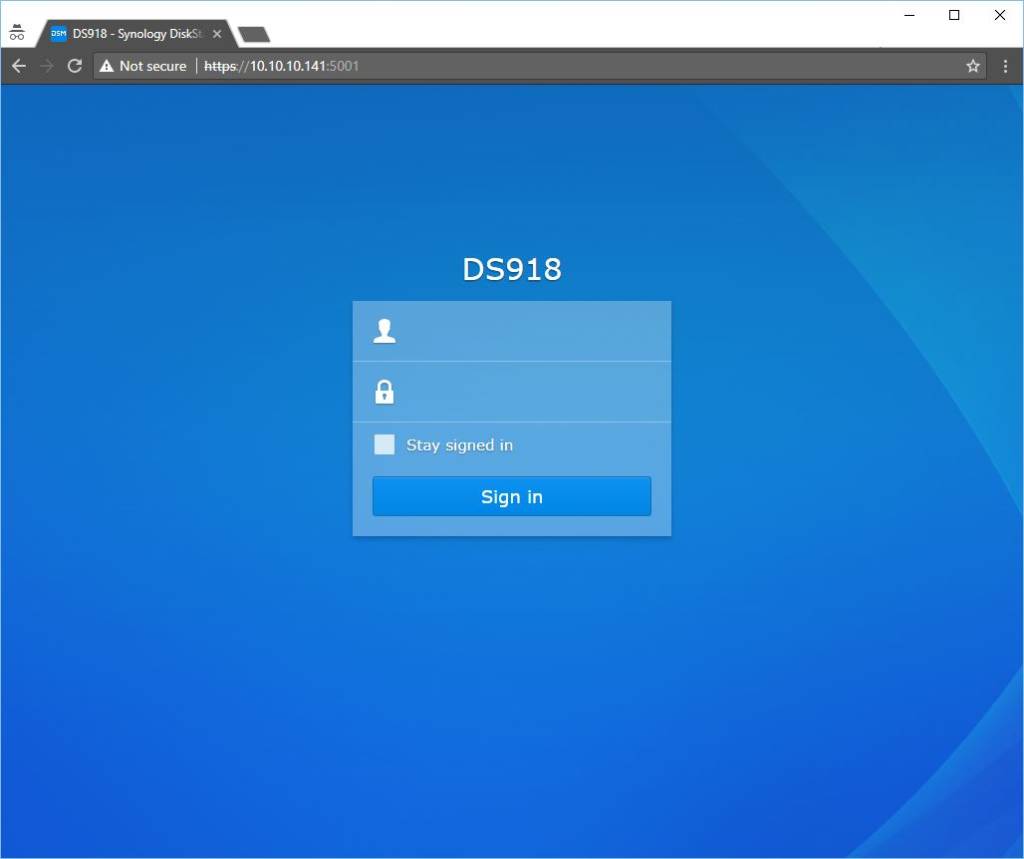Maximize the browser window
Image resolution: width=1024 pixels, height=859 pixels.
[x=954, y=15]
